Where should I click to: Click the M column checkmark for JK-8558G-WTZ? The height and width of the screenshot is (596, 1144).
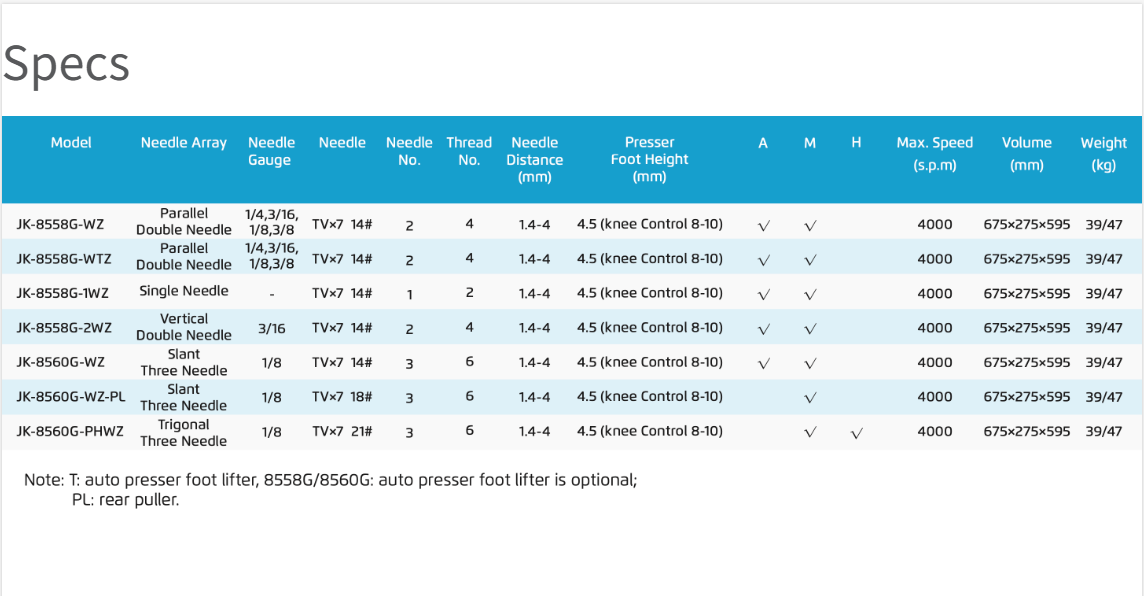tap(810, 260)
